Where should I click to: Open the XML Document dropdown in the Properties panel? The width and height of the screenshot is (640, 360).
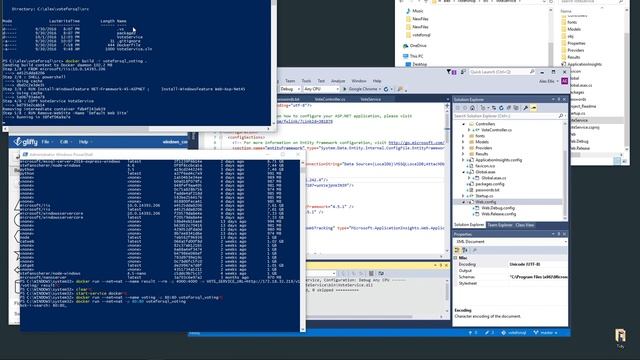(511, 242)
